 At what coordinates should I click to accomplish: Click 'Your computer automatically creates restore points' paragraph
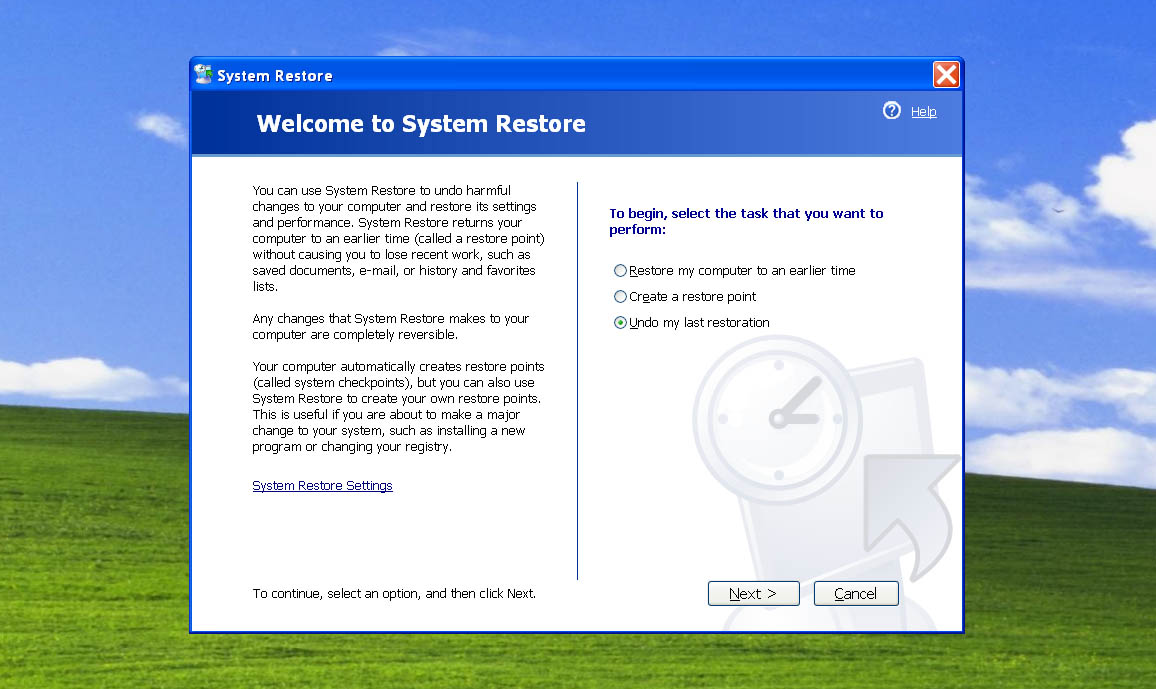click(398, 406)
